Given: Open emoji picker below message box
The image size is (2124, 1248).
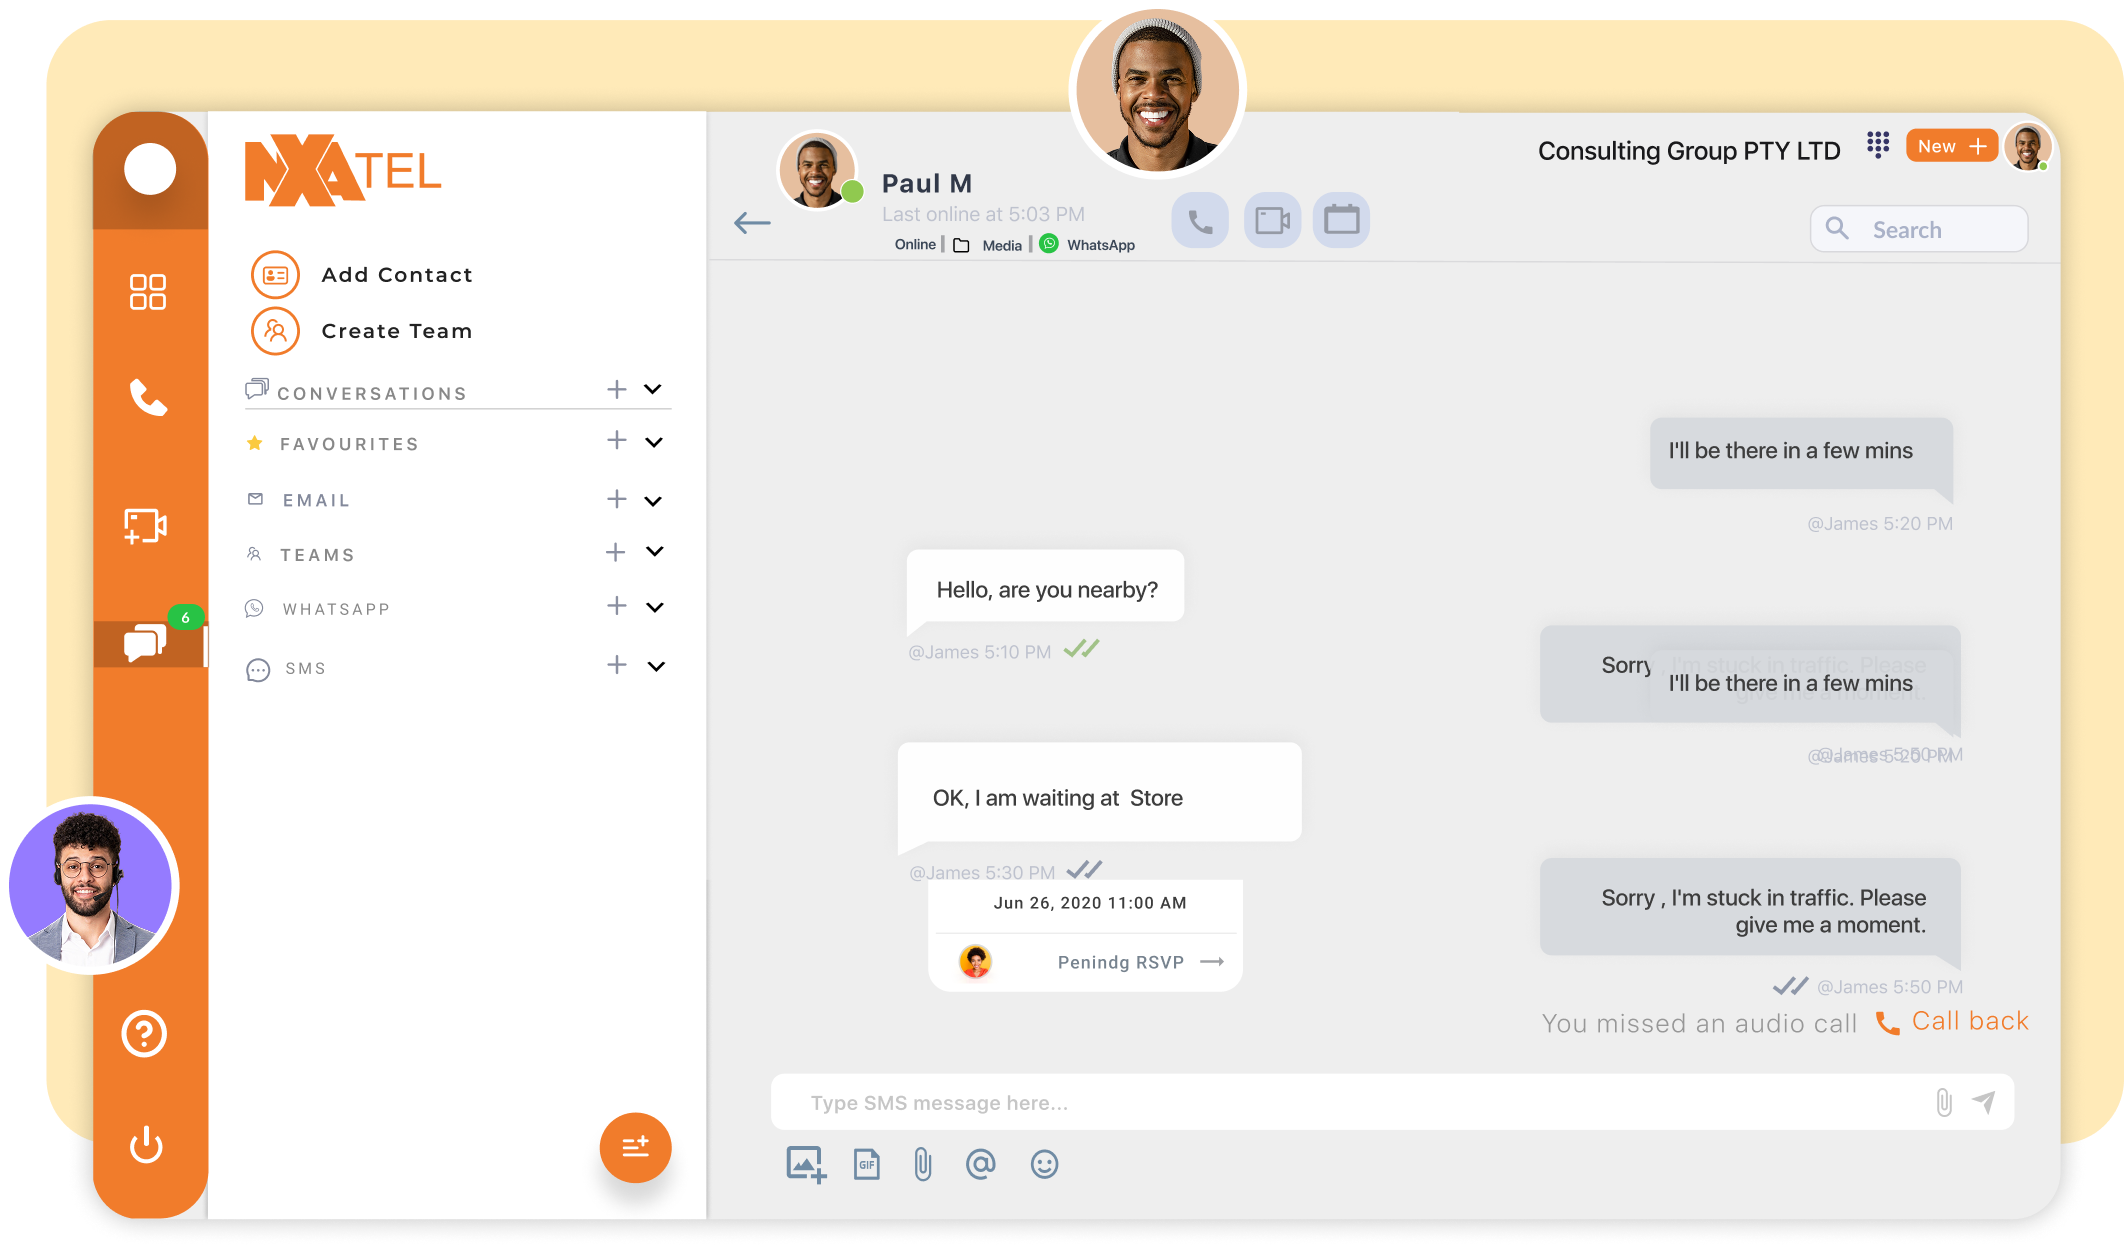Looking at the screenshot, I should 1044,1164.
